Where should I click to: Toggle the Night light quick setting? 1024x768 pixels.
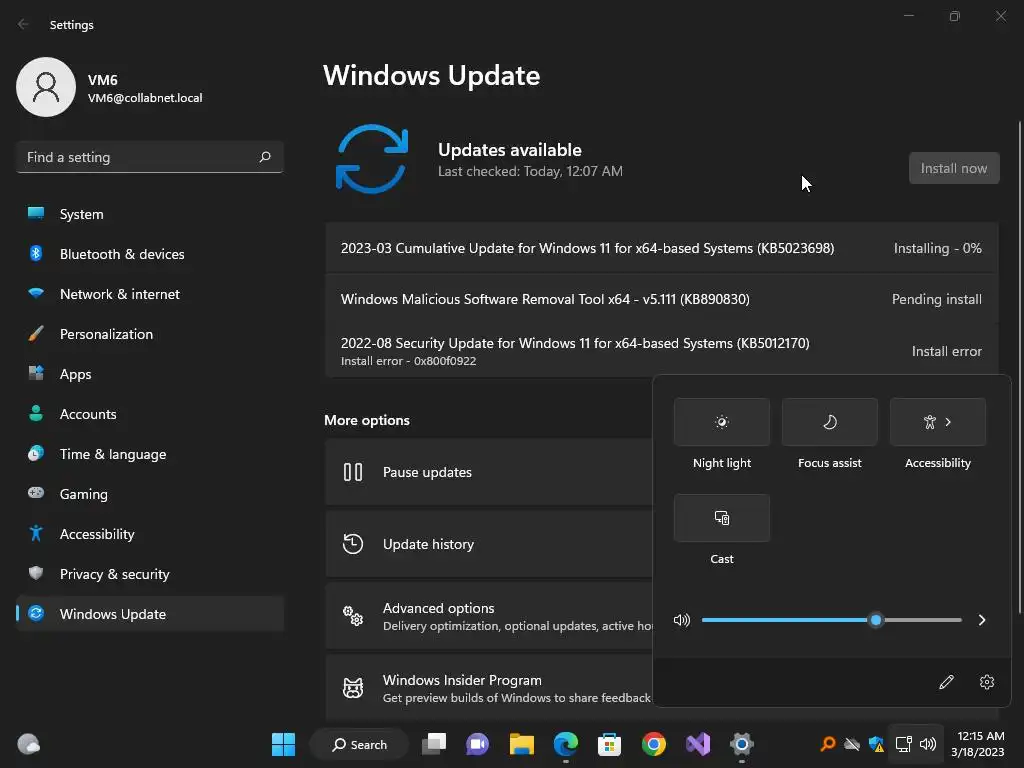pos(722,422)
